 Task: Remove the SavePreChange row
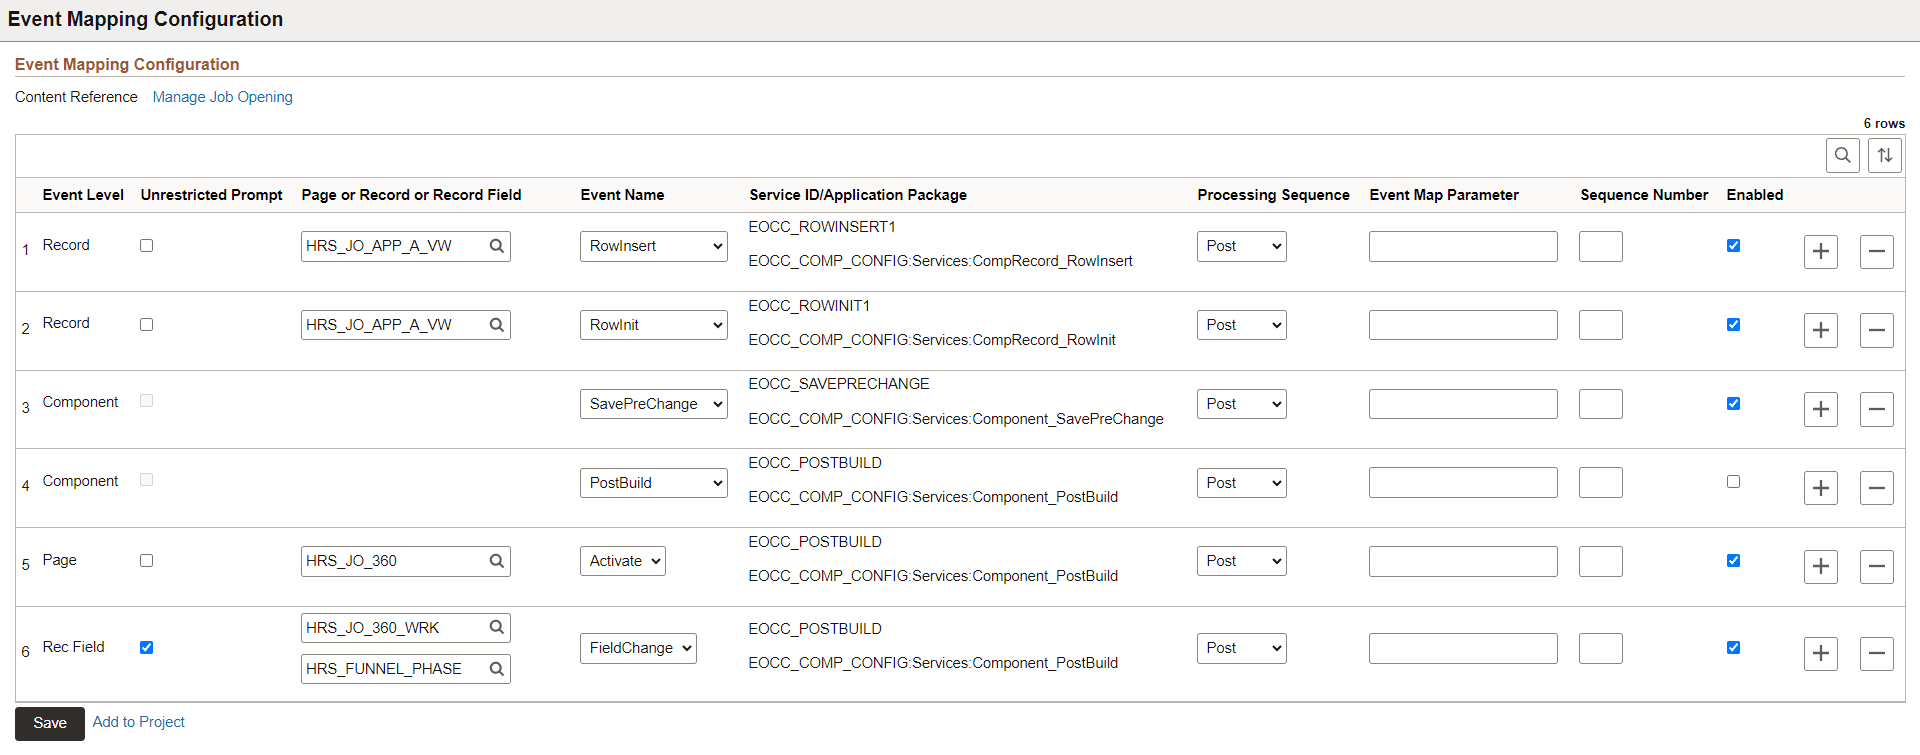click(x=1876, y=409)
